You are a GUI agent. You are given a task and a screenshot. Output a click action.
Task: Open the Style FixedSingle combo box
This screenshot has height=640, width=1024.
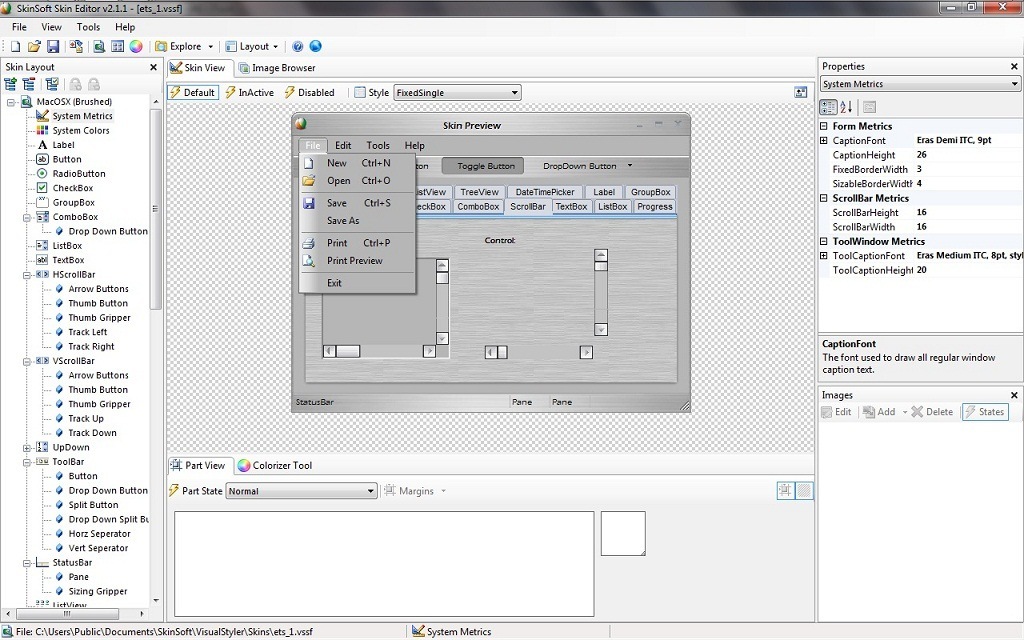[x=457, y=93]
